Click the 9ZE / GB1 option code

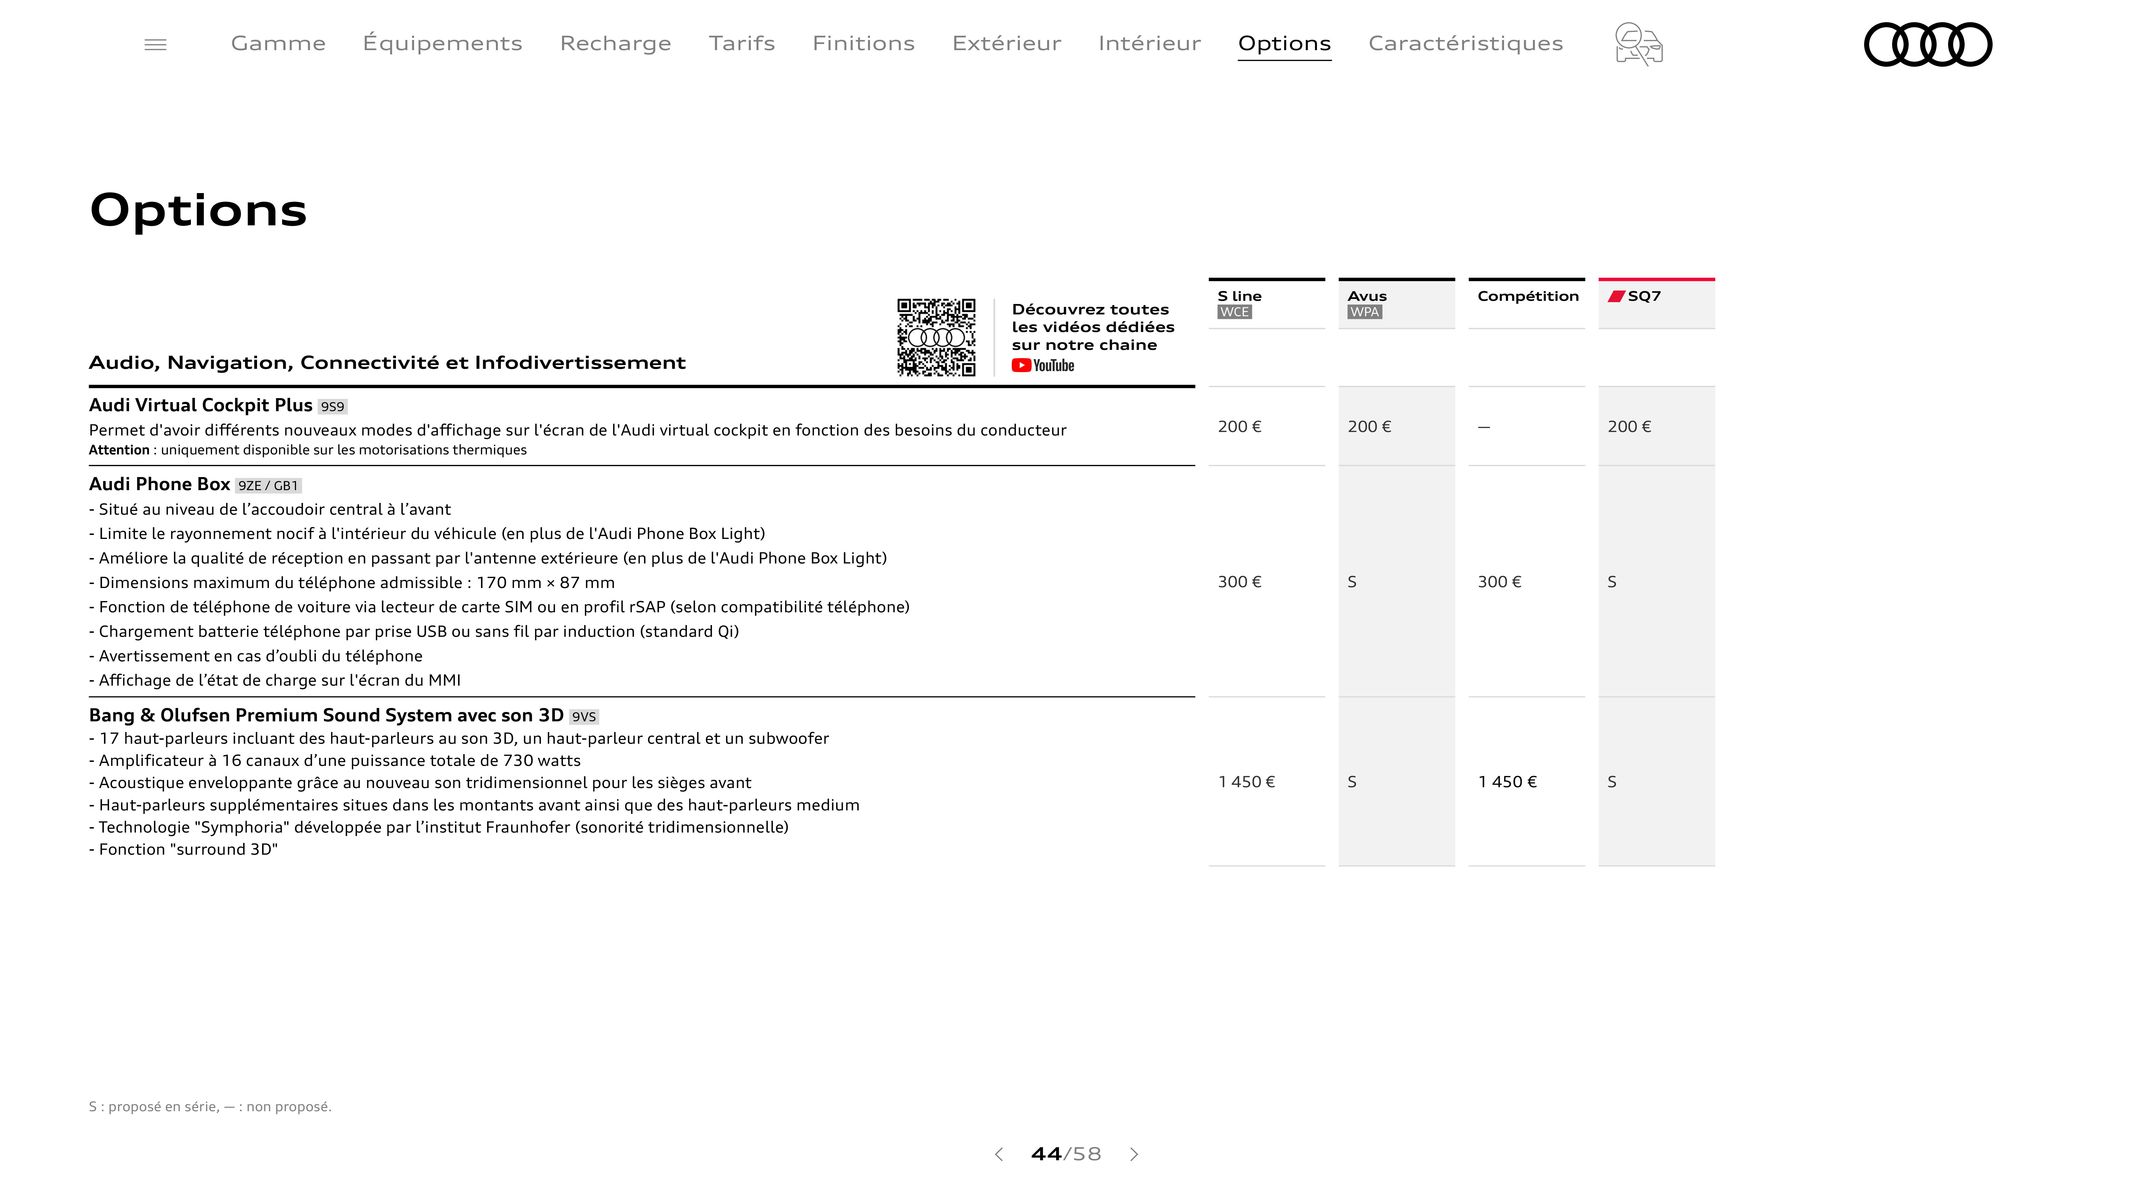pos(268,486)
